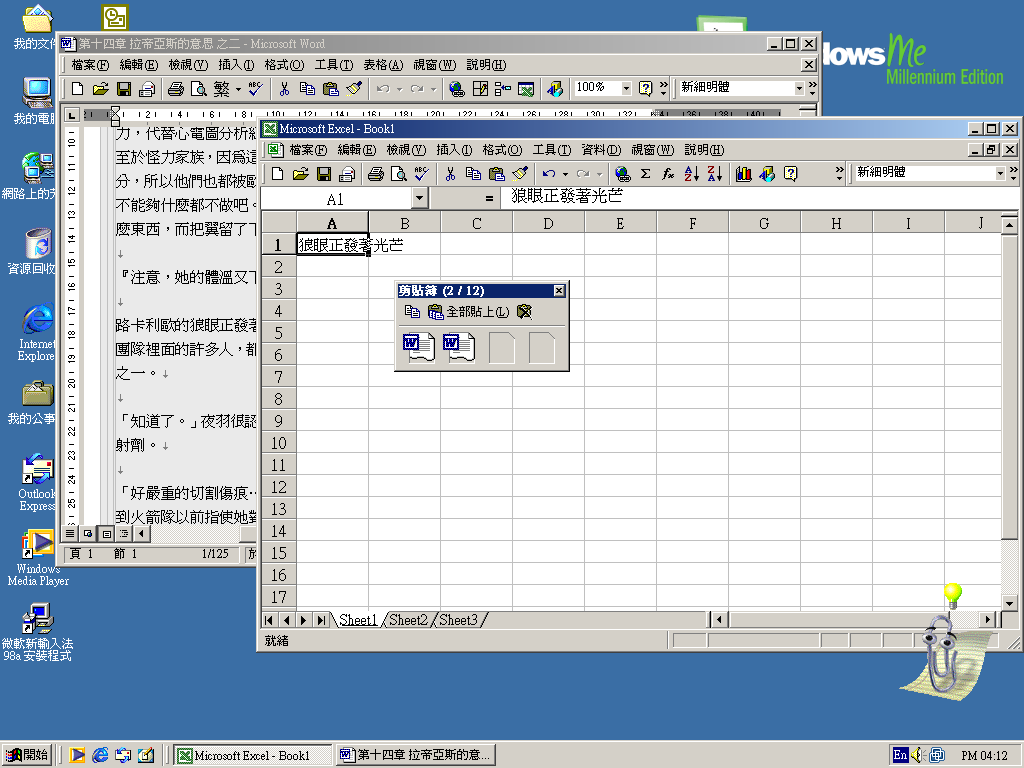Open Word font name dropdown
Screen dimensions: 1024x768
coord(799,88)
